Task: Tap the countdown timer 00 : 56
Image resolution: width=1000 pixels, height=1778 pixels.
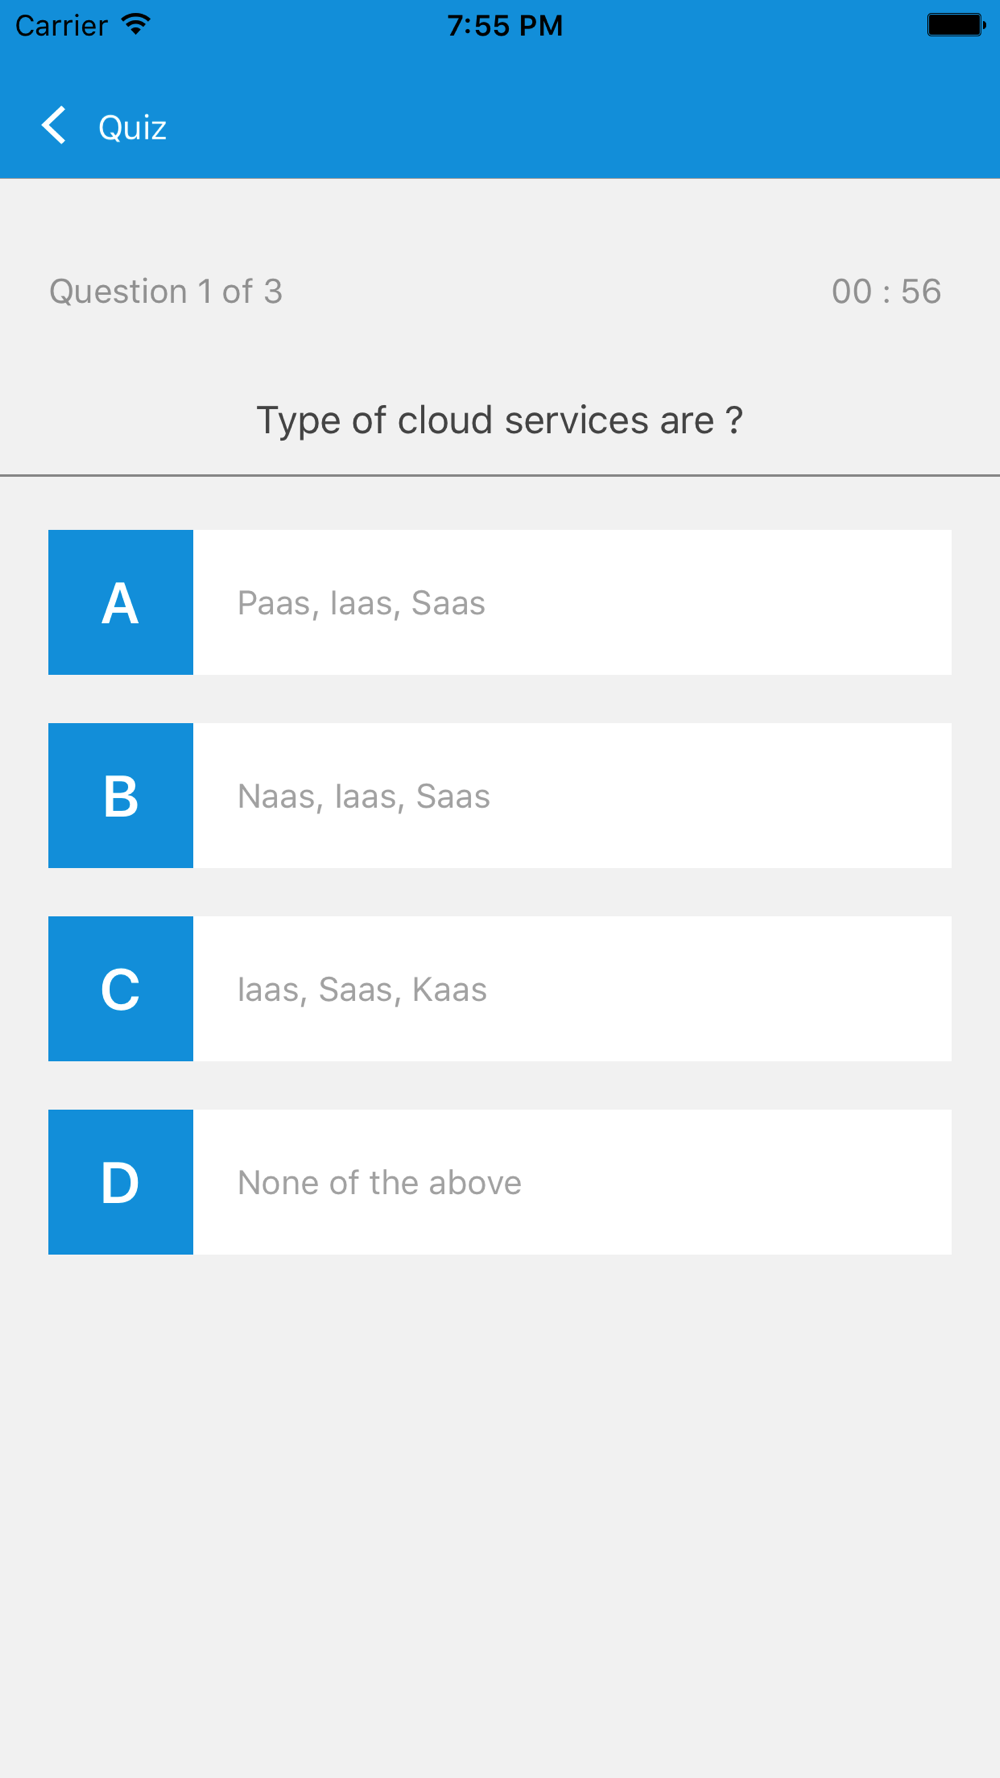Action: tap(886, 291)
